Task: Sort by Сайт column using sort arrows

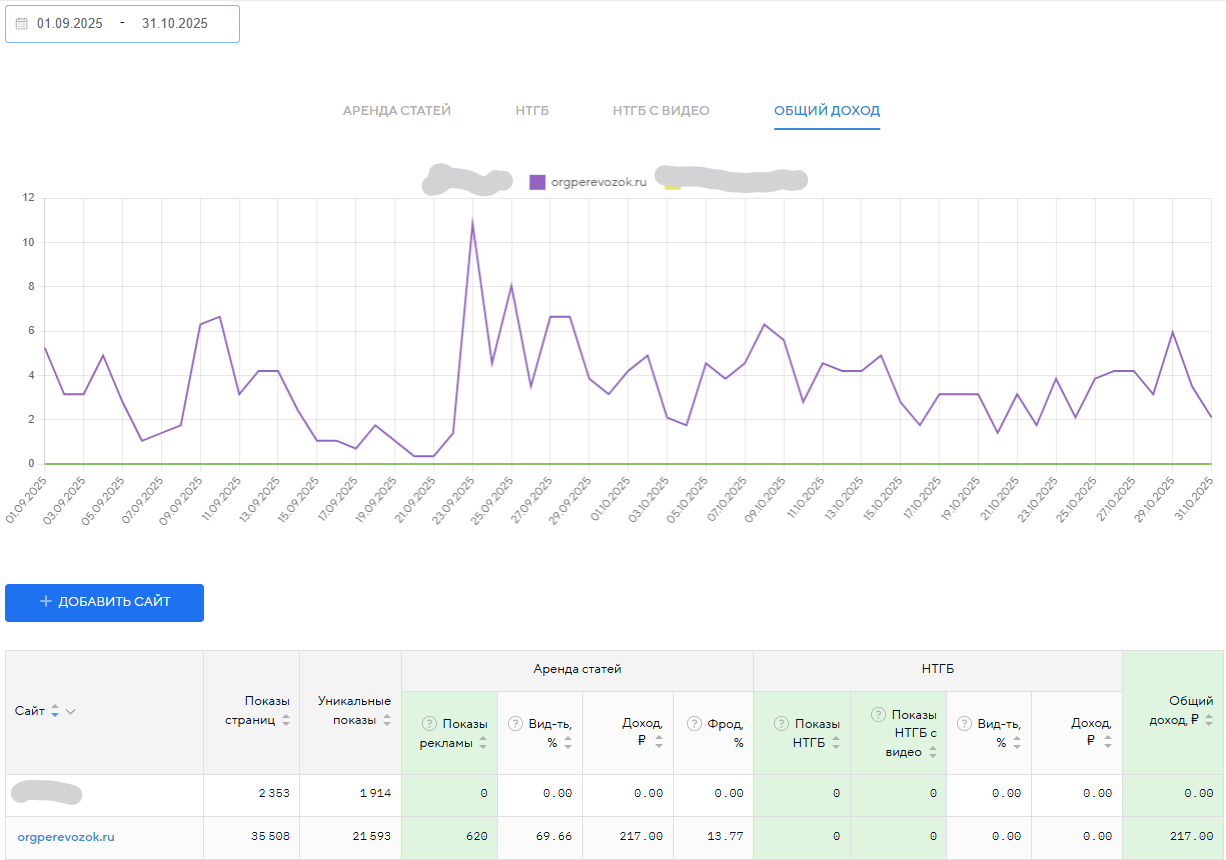Action: pyautogui.click(x=55, y=711)
